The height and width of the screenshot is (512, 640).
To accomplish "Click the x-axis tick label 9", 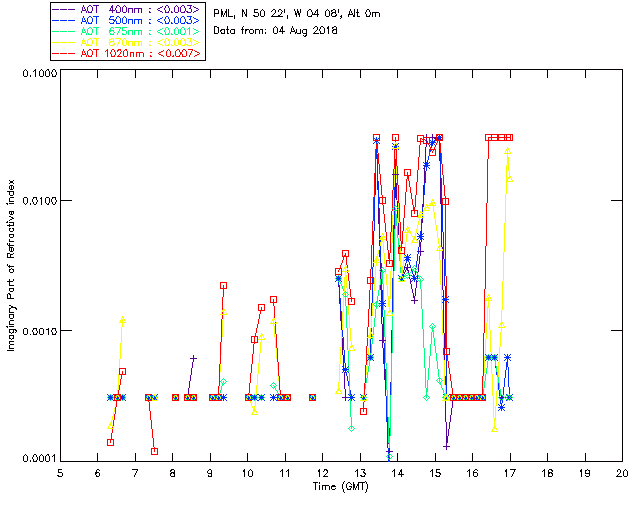I will [x=211, y=473].
